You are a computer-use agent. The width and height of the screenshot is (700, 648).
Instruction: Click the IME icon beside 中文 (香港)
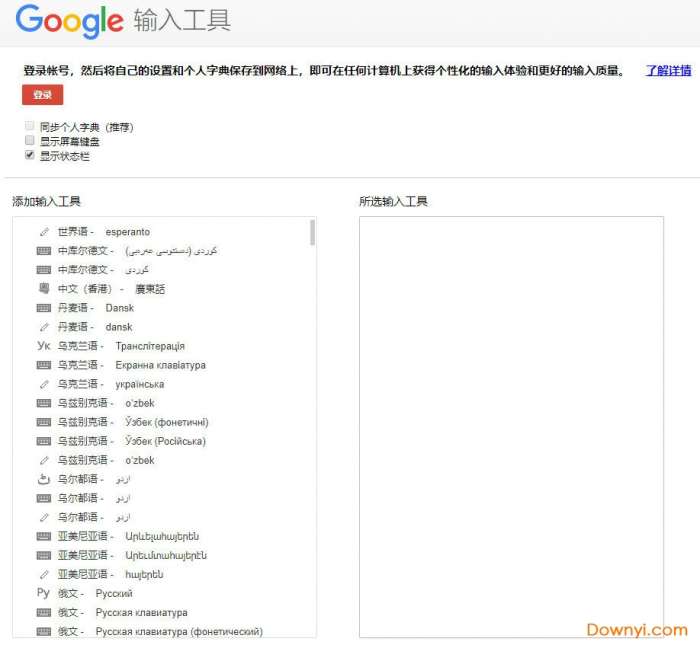point(44,288)
